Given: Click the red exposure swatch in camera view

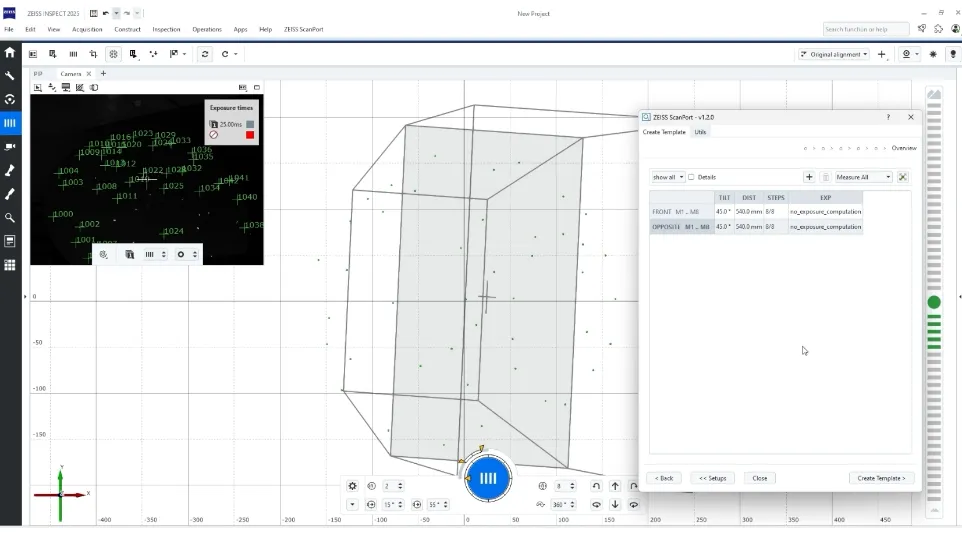Looking at the screenshot, I should 250,135.
